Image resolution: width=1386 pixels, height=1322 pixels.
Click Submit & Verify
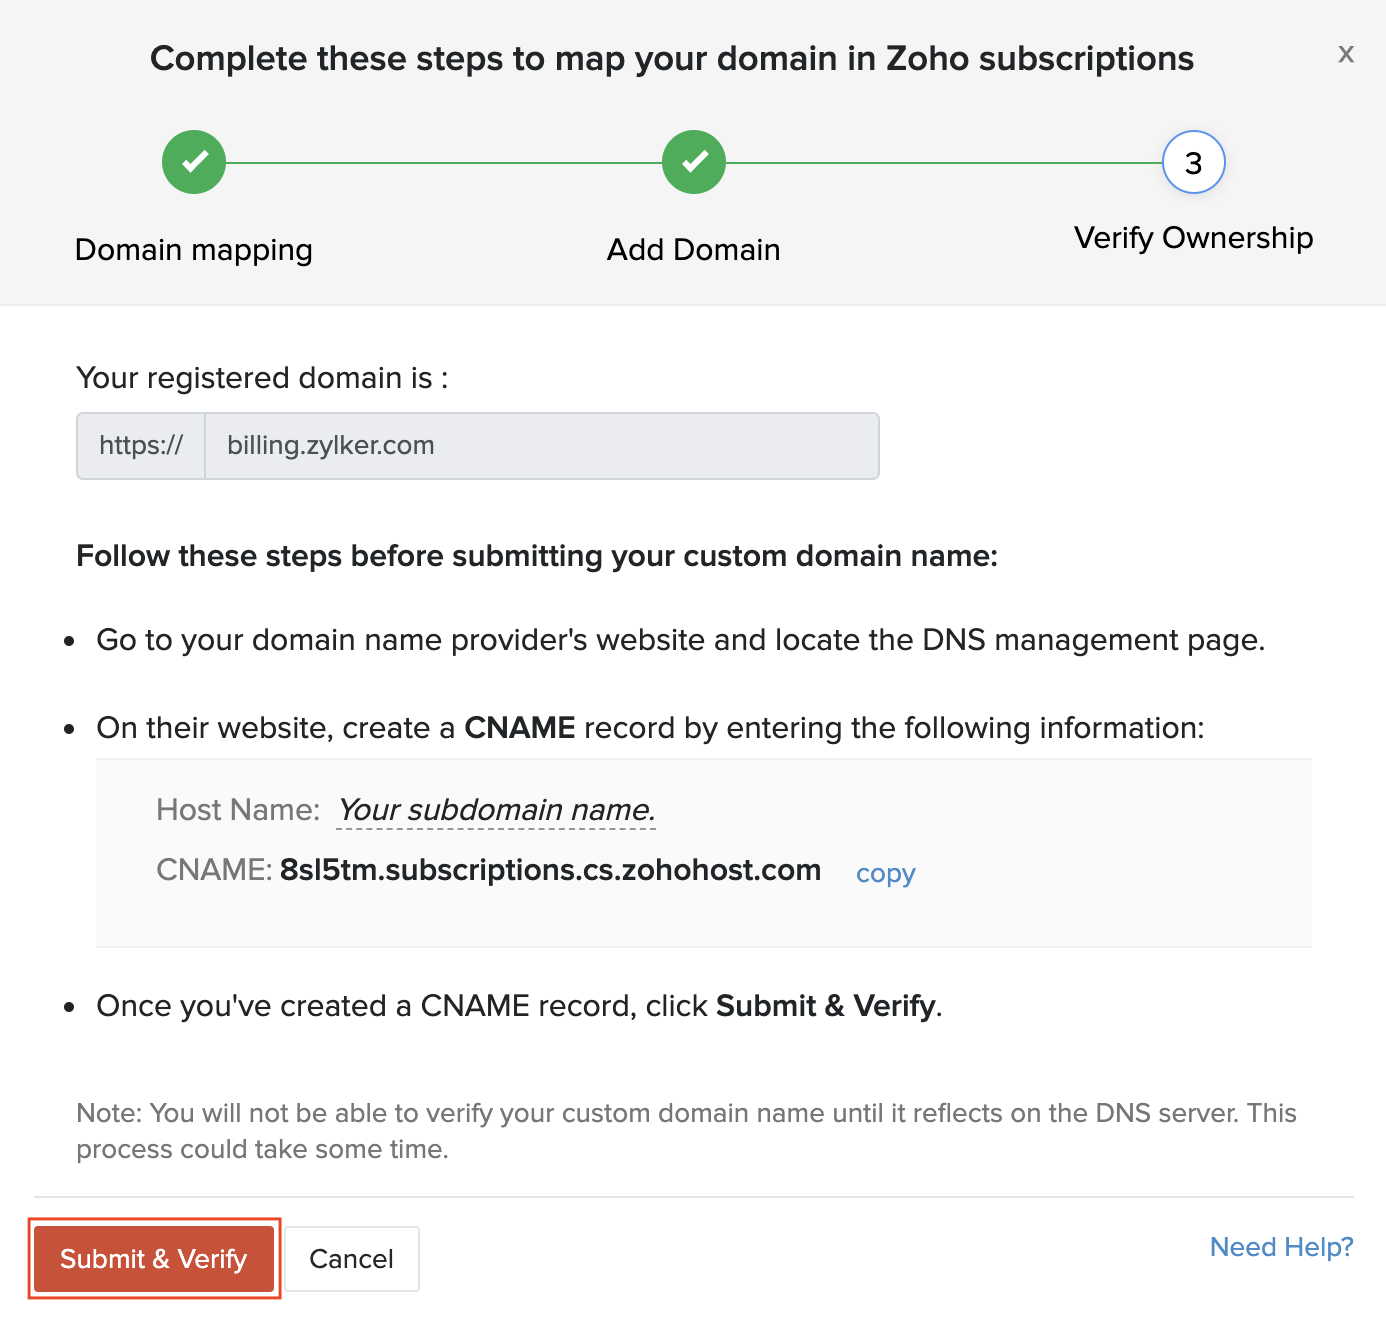[x=154, y=1259]
